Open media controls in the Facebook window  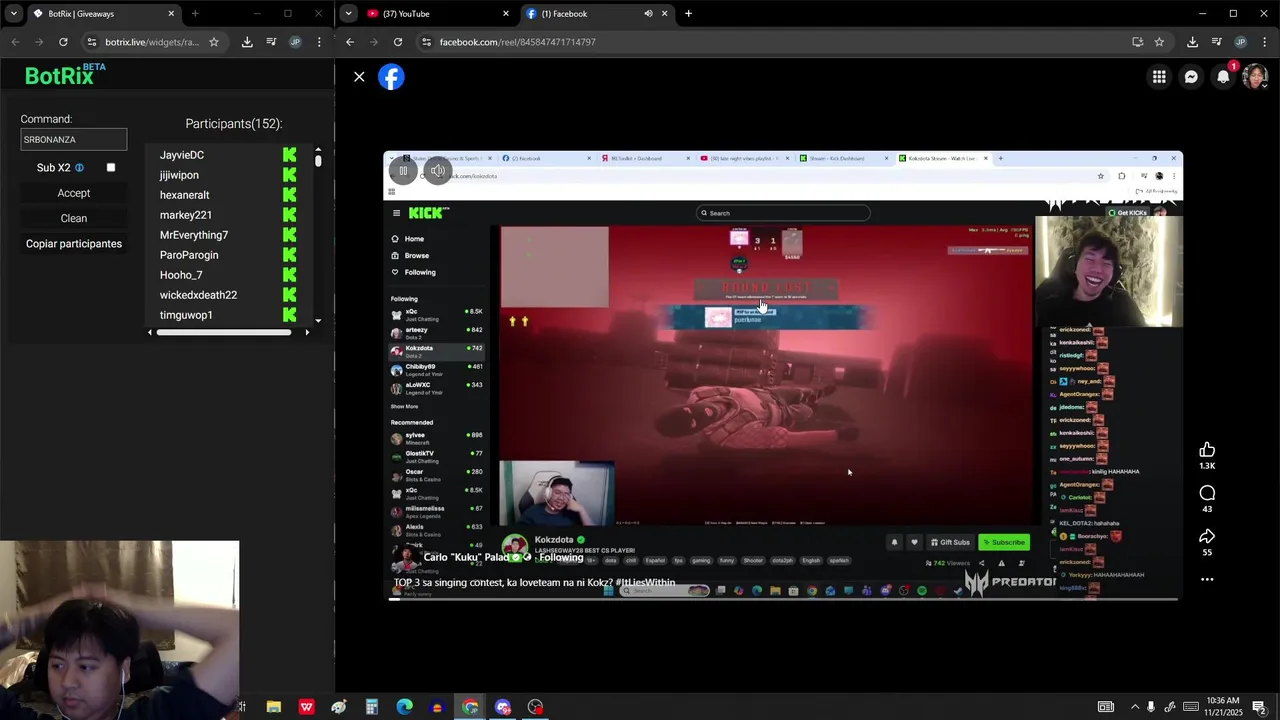click(1216, 42)
